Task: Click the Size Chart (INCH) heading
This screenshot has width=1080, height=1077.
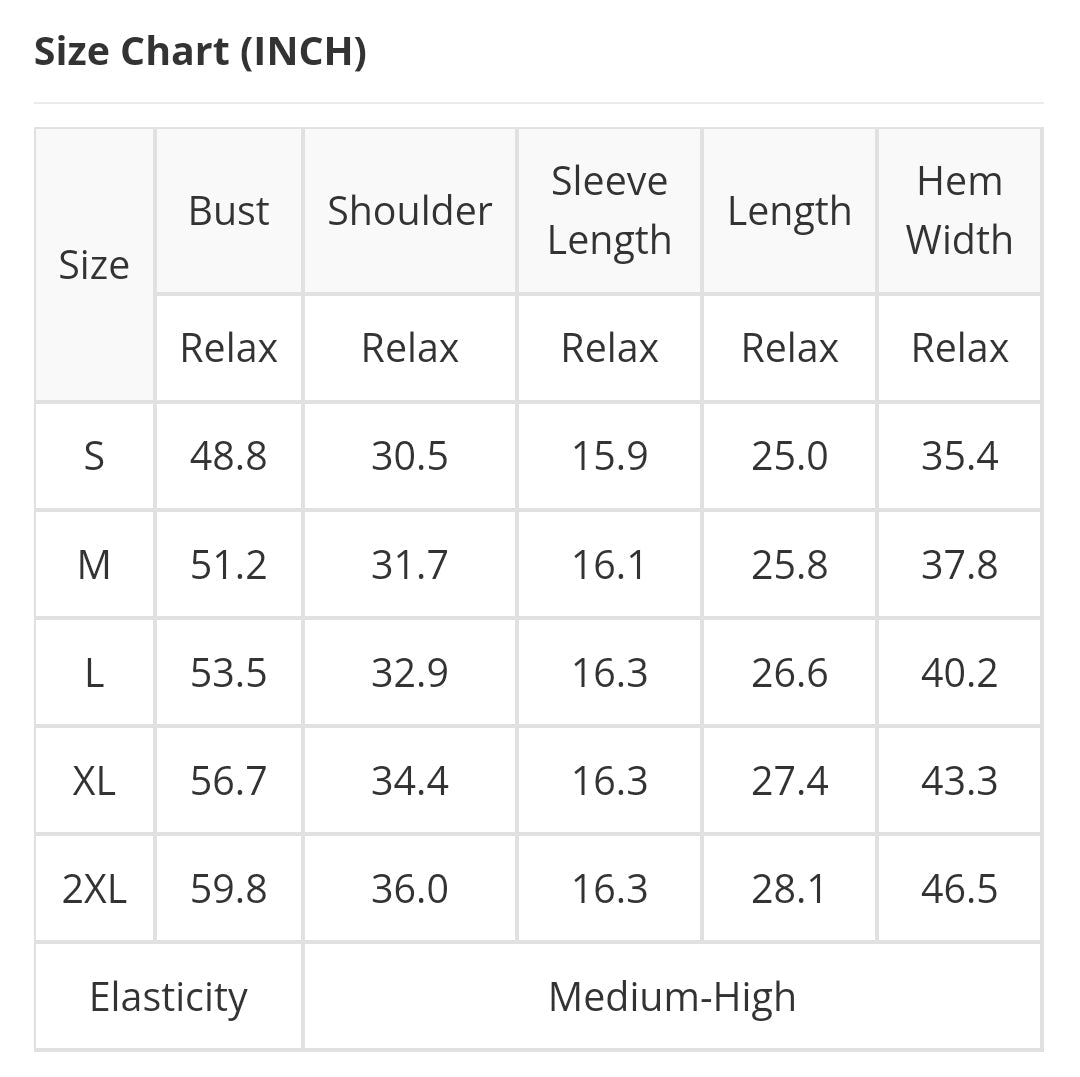Action: 200,52
